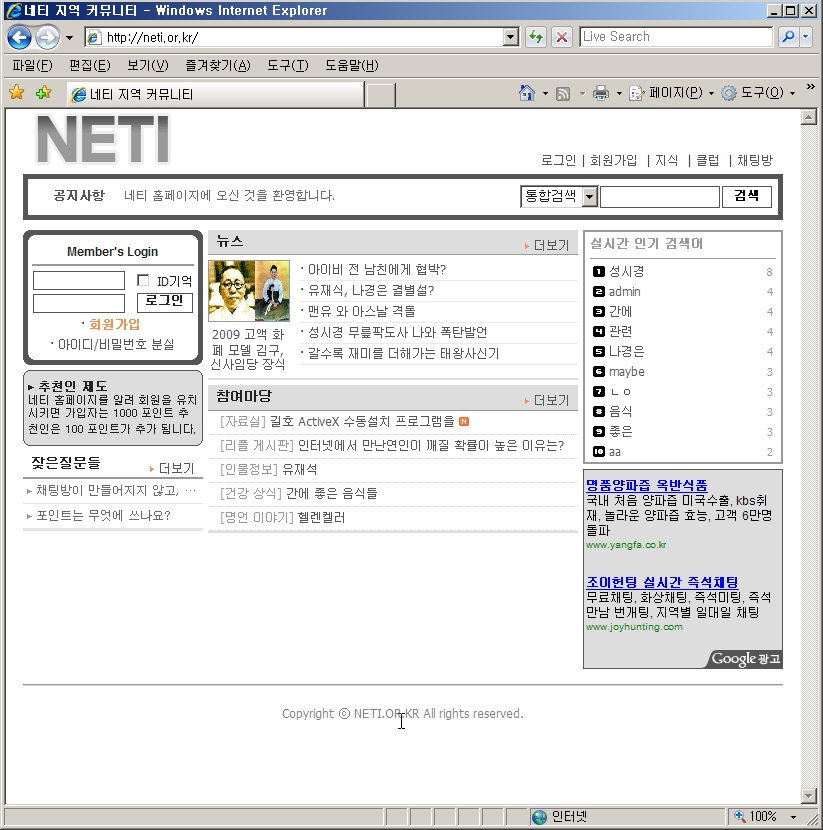823x830 pixels.
Task: Click the 로그인 button in Member's Login
Action: 165,302
